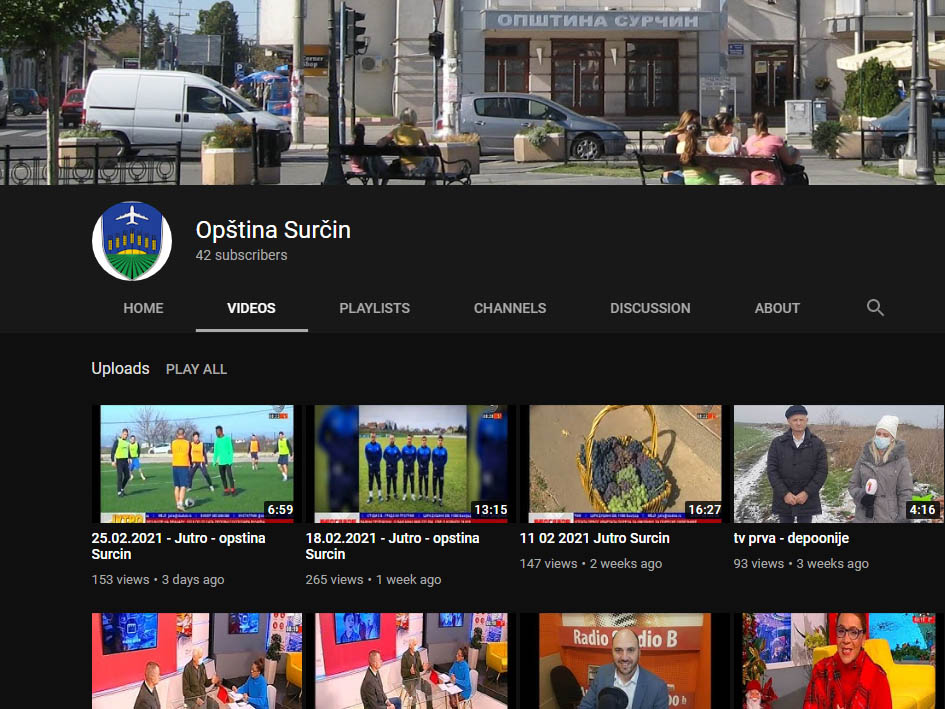Play the 25.02.2021 Jutro opstina Surcin video
Viewport: 945px width, 709px height.
[x=196, y=463]
